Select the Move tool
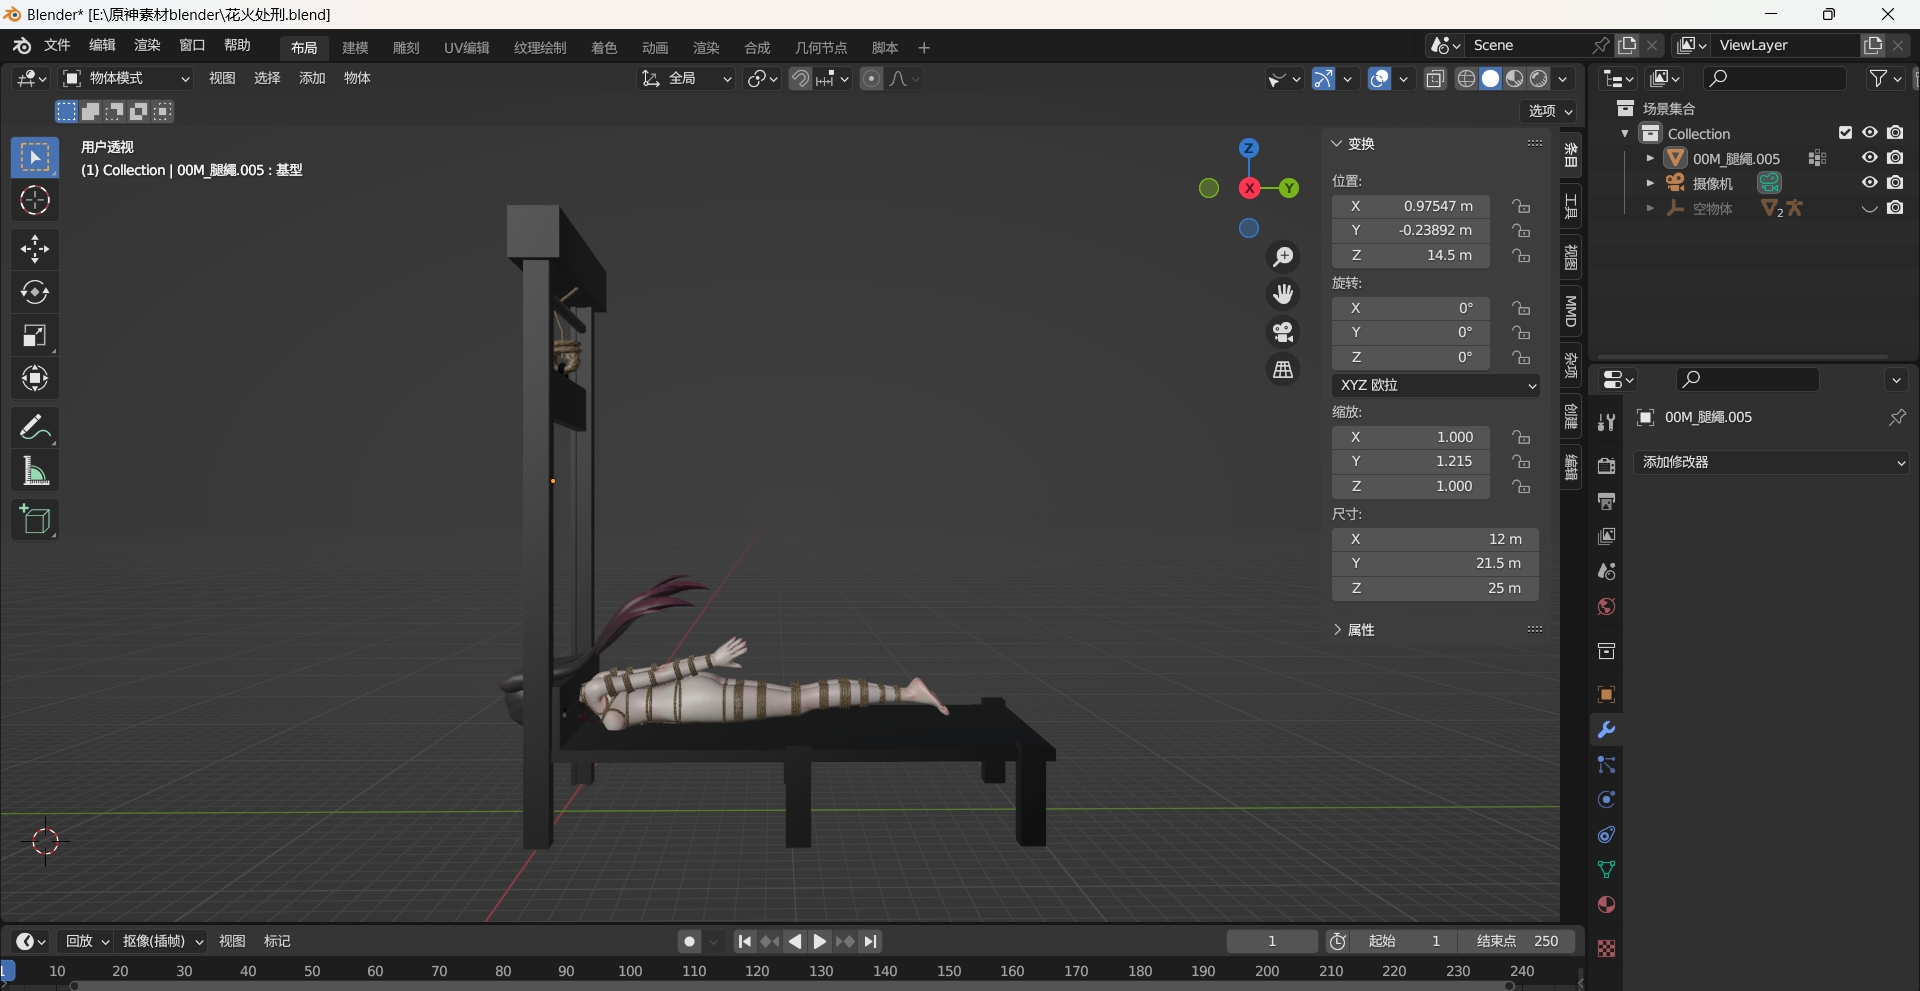 pos(35,249)
